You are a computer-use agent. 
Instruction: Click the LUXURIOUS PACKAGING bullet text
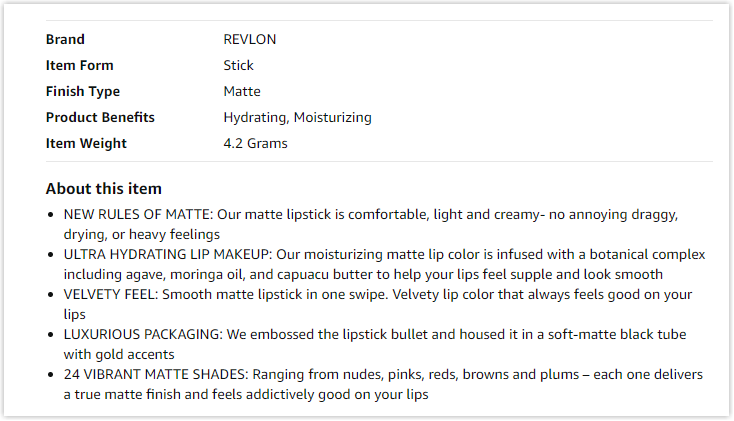375,344
